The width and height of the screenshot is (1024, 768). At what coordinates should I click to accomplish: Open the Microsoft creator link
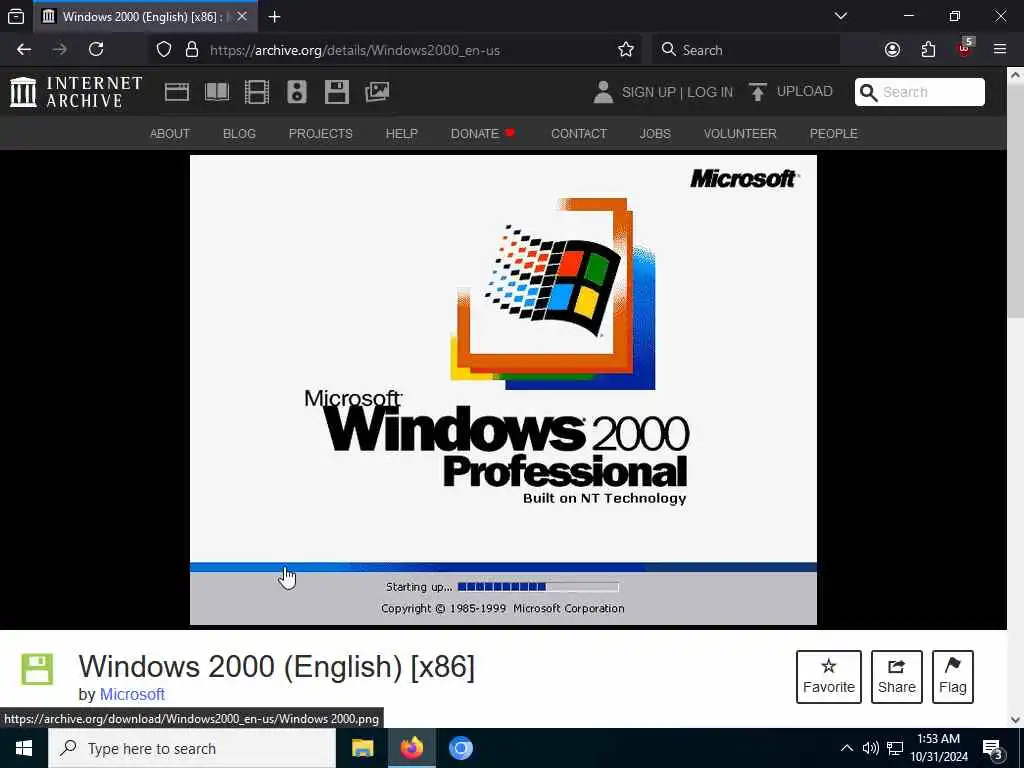132,694
